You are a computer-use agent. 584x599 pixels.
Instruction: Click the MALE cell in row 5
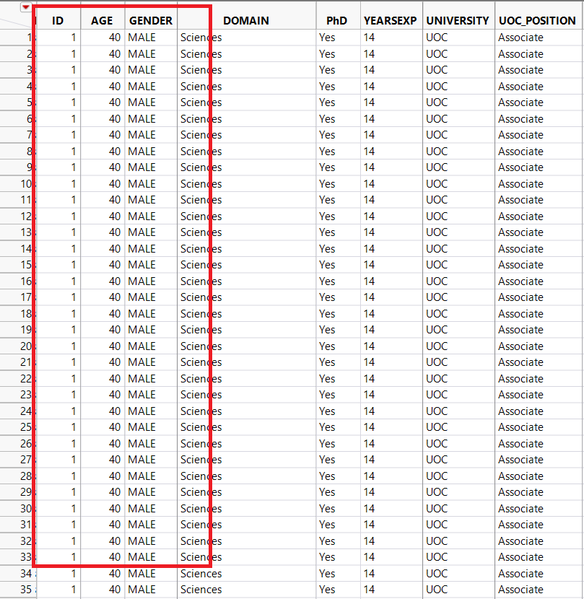(142, 102)
